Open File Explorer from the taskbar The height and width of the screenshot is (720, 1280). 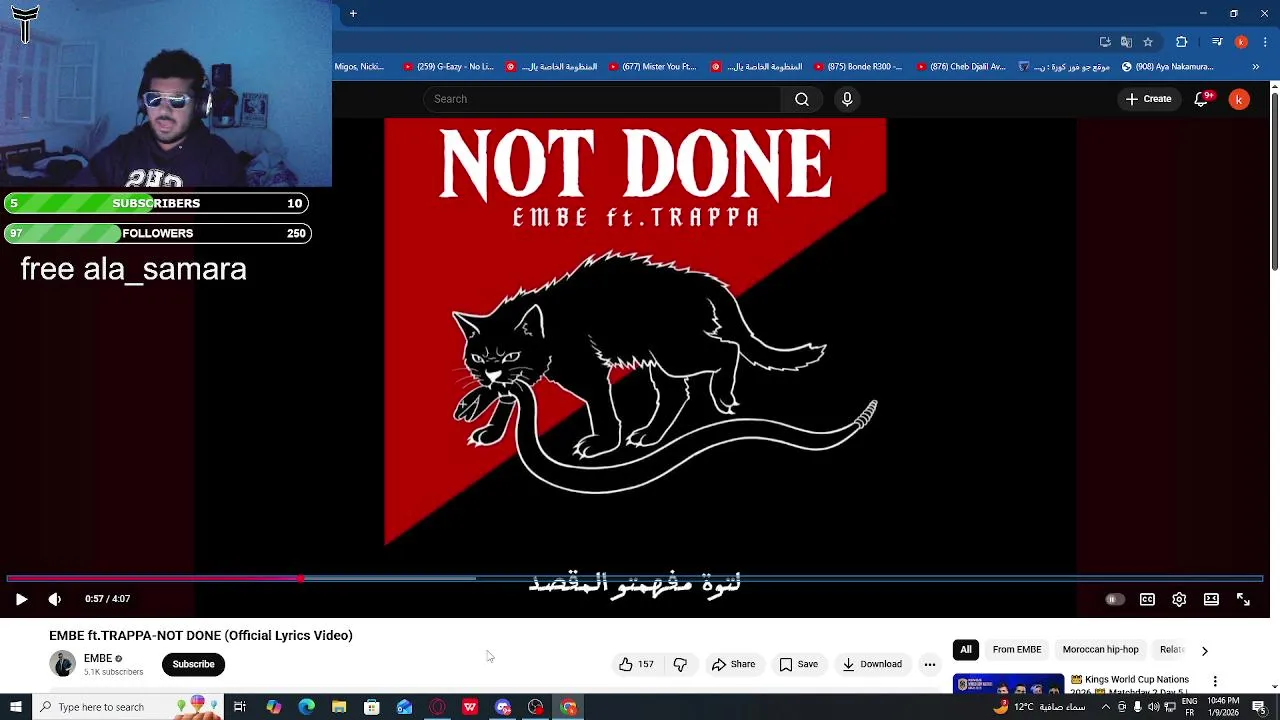click(339, 707)
